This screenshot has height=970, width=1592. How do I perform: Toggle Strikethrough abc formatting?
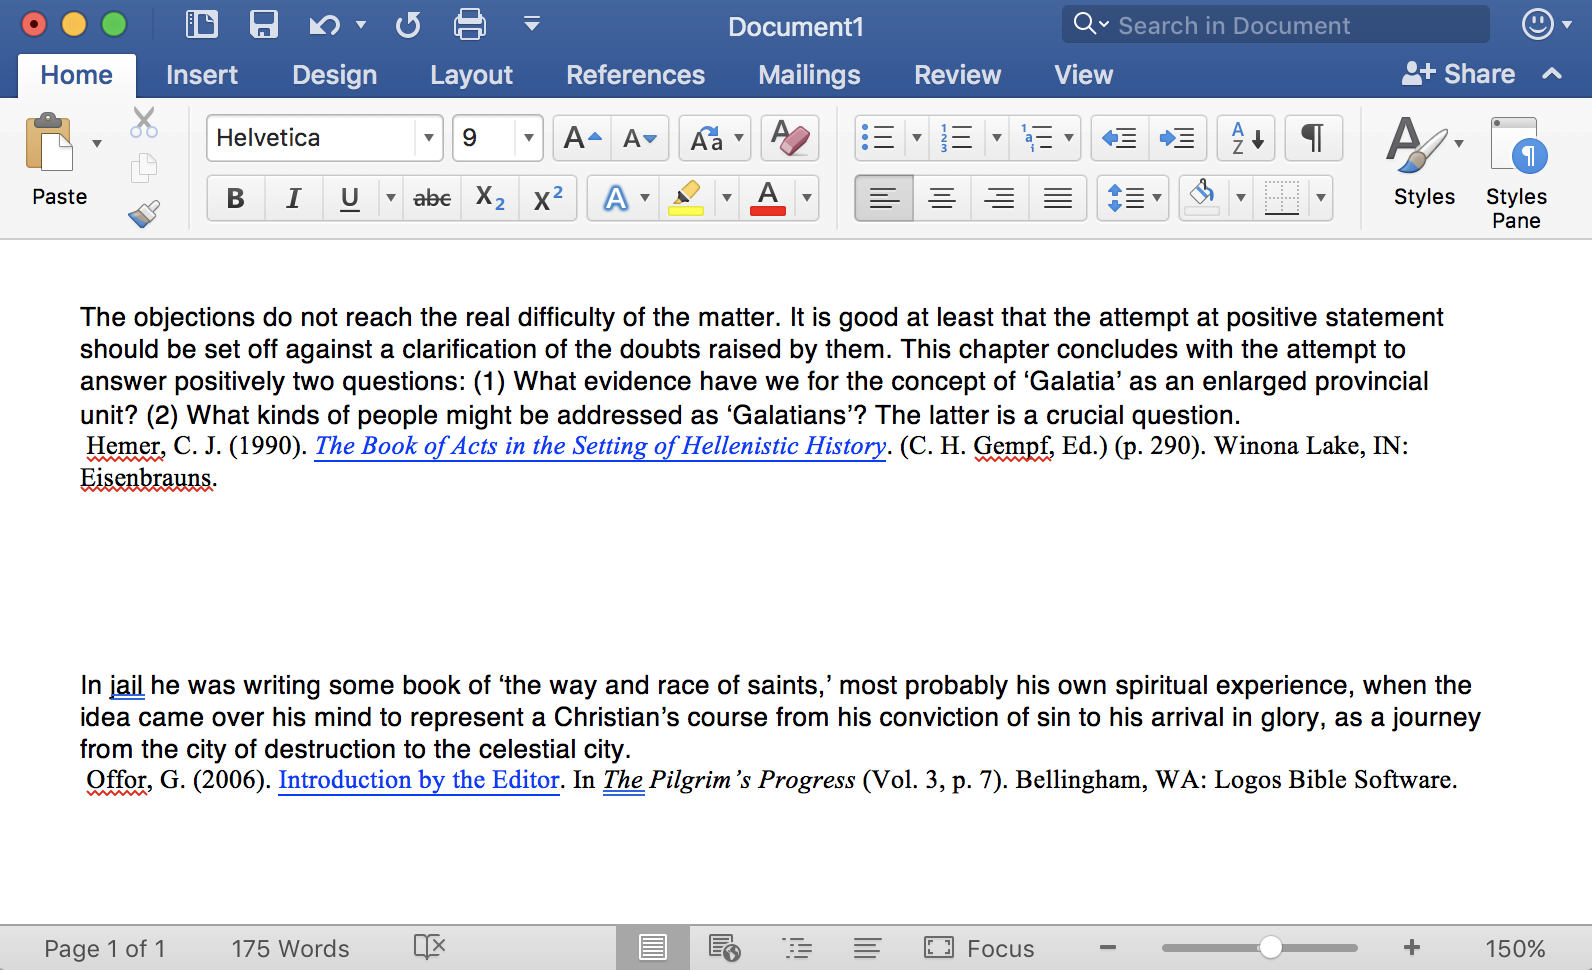(x=432, y=198)
